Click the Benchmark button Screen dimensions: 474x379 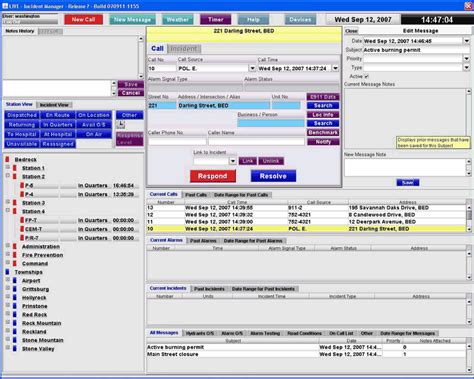coord(323,133)
